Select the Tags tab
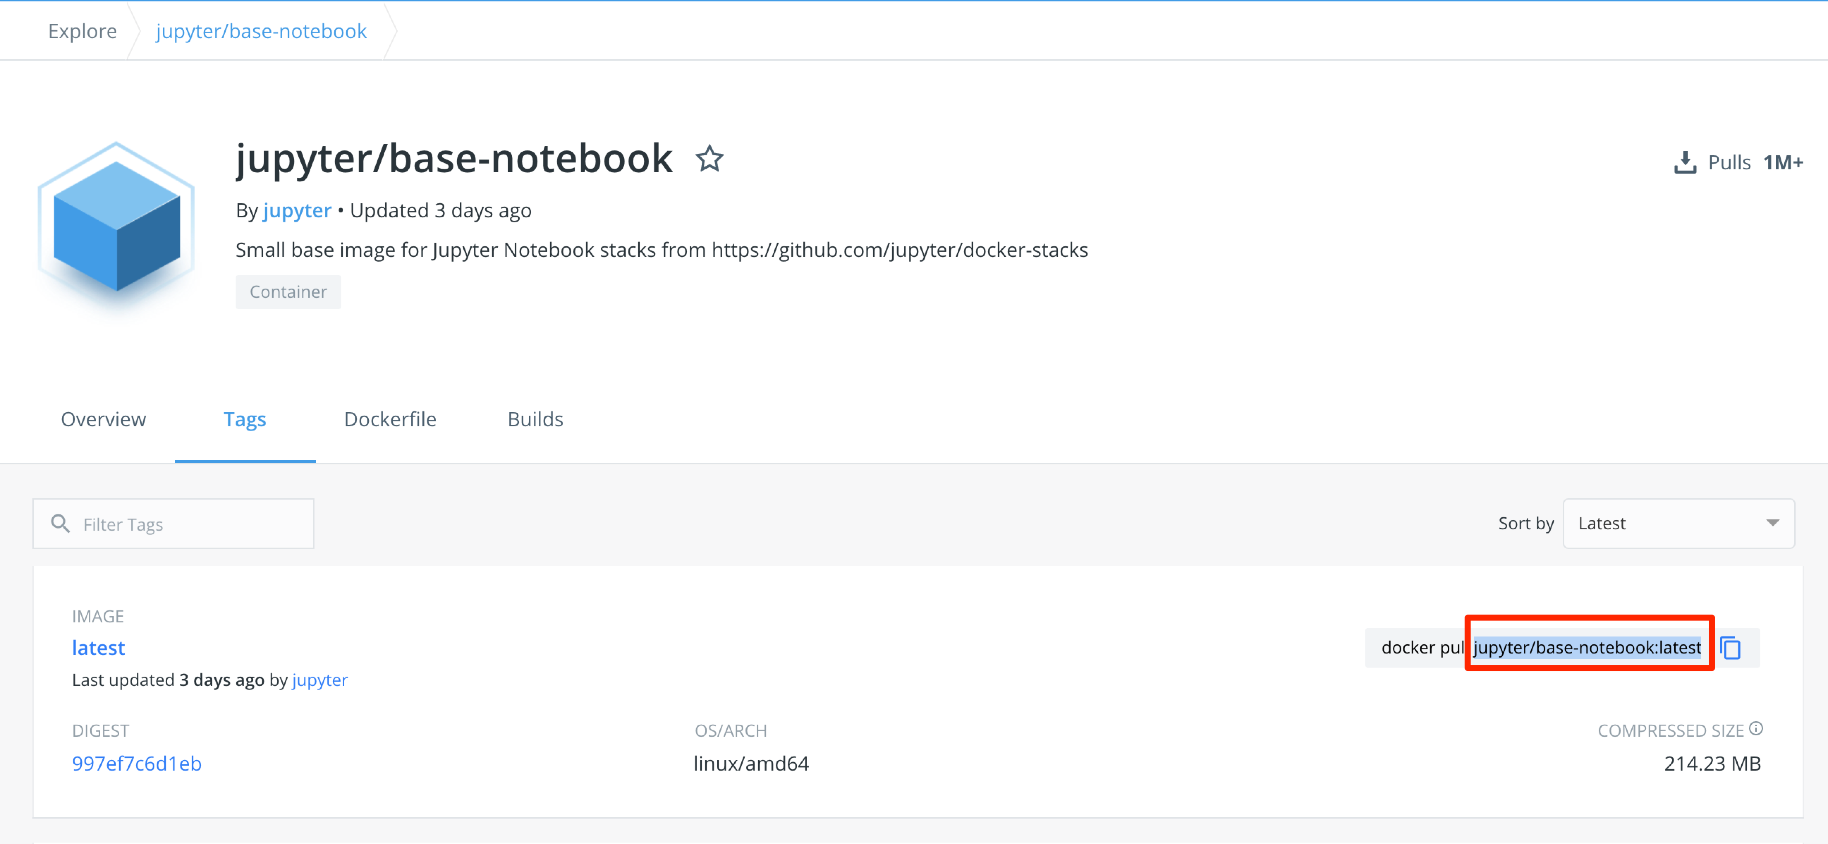1828x844 pixels. click(x=245, y=419)
